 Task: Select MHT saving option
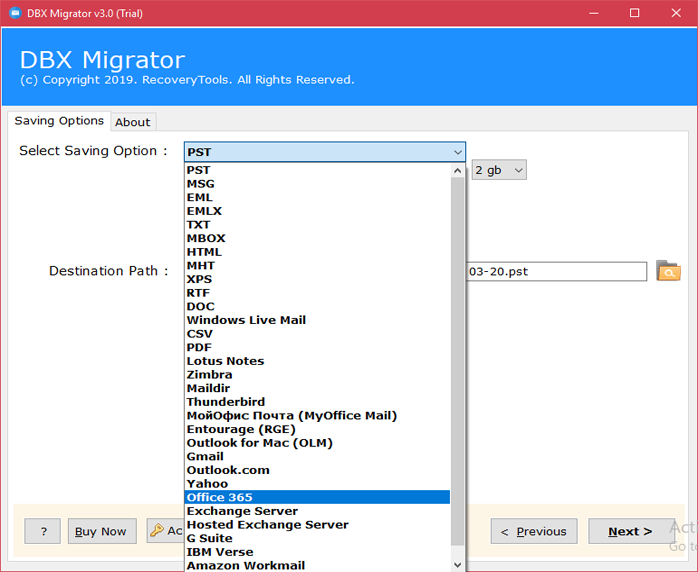(x=317, y=266)
